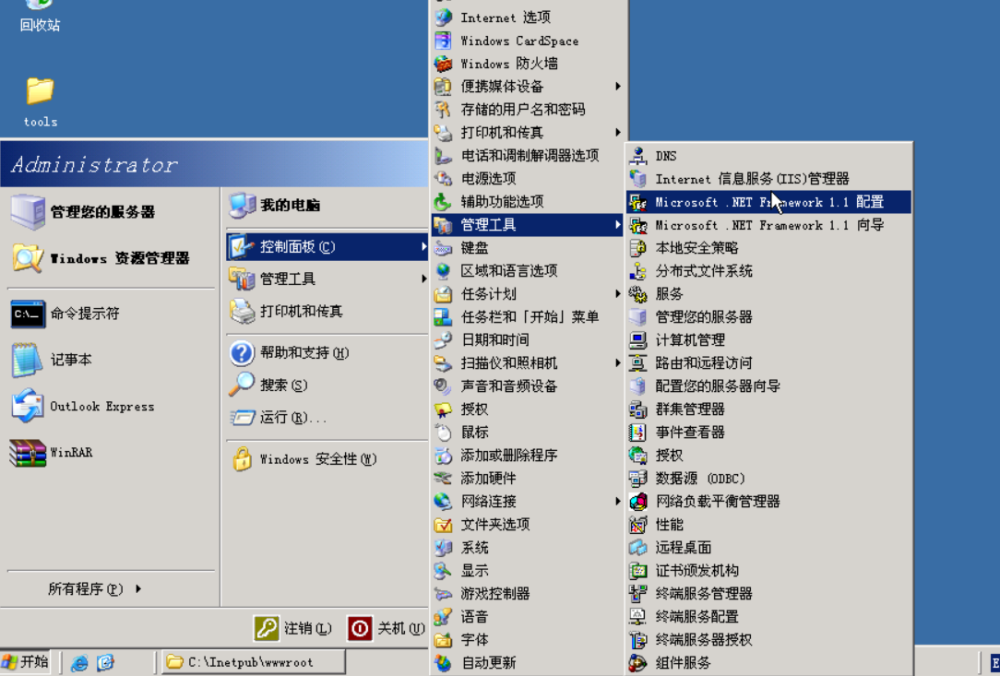
Task: Expand 便携媒体设备 submenu arrow
Action: click(617, 86)
